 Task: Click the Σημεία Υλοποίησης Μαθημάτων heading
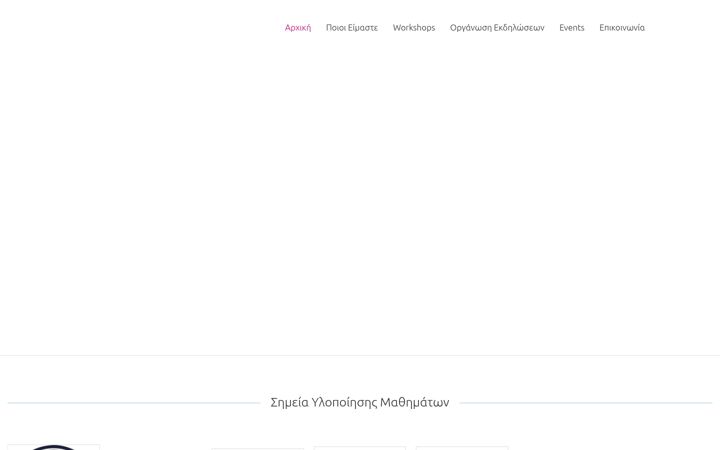point(360,402)
